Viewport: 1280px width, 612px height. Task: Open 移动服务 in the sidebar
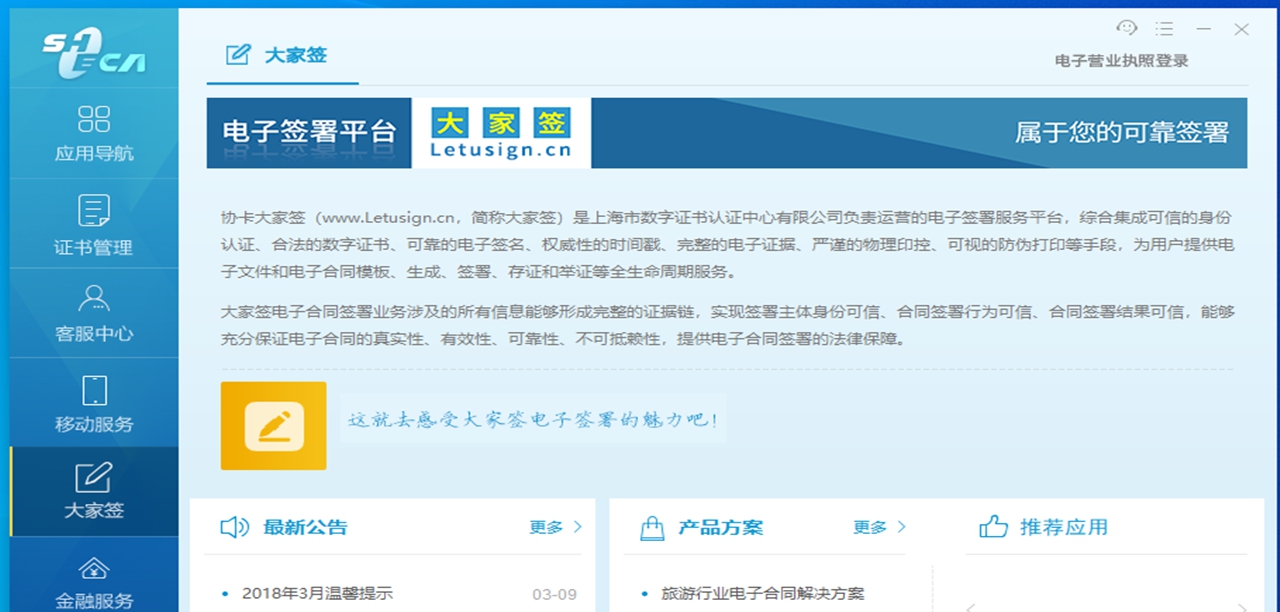pyautogui.click(x=94, y=403)
